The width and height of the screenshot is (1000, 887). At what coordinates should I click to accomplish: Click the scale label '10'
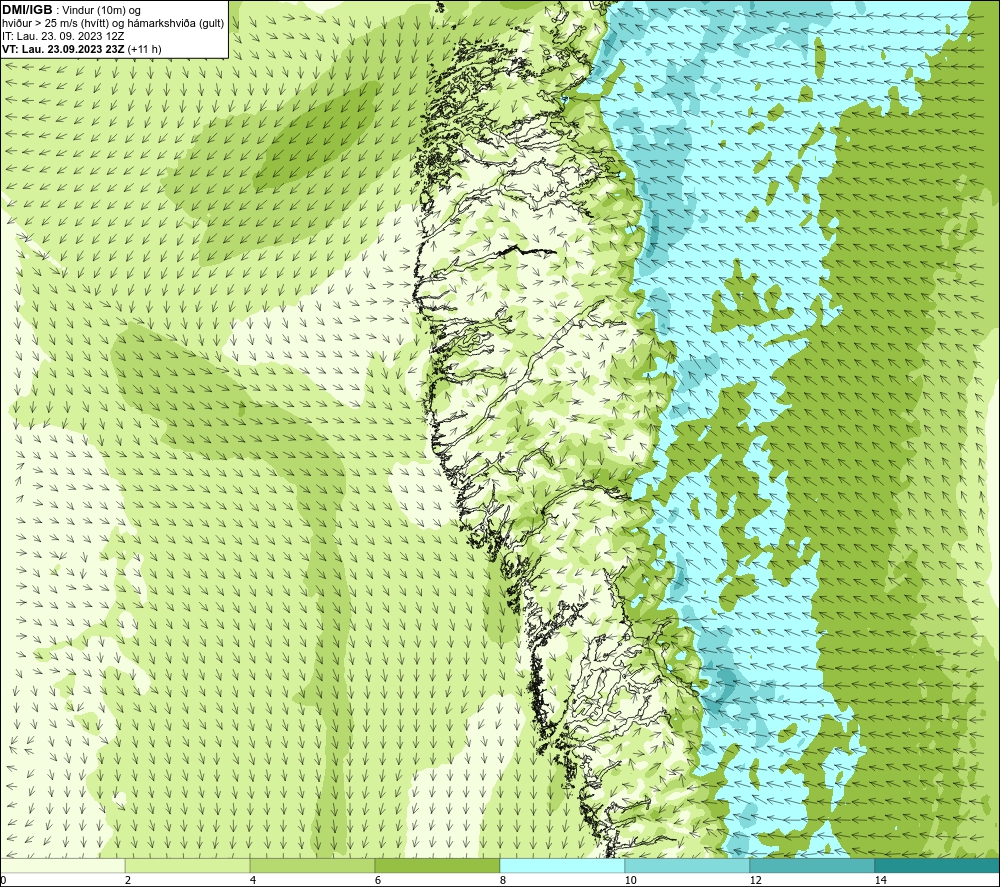[x=631, y=880]
